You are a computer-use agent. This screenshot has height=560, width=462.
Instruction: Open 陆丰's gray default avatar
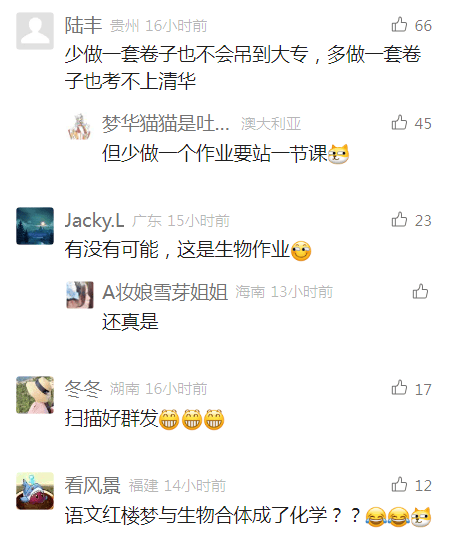click(35, 31)
